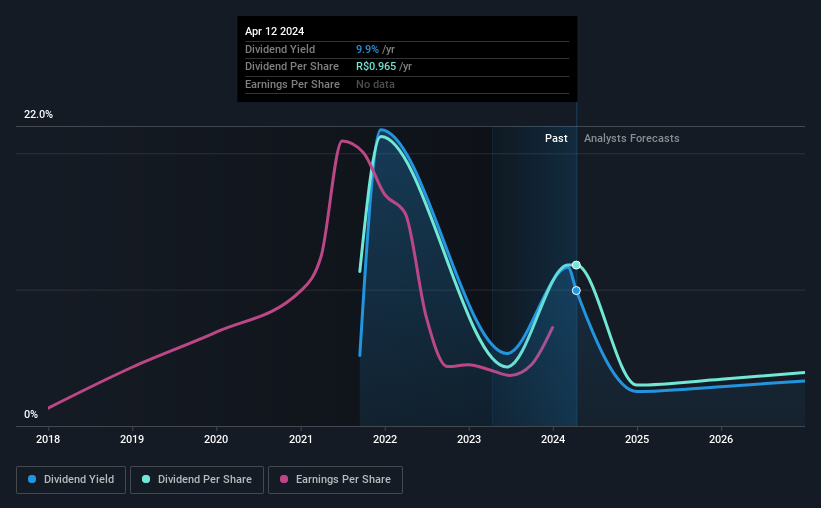821x508 pixels.
Task: Click the tooltip Dividend Per Share row label
Action: [292, 67]
